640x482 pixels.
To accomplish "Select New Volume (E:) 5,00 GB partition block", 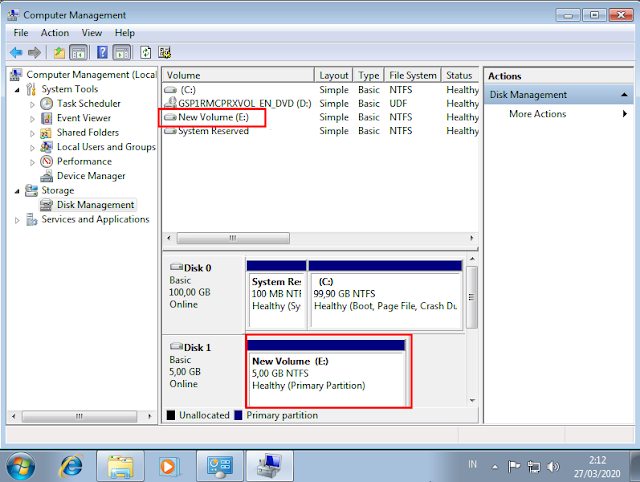I will click(x=327, y=373).
